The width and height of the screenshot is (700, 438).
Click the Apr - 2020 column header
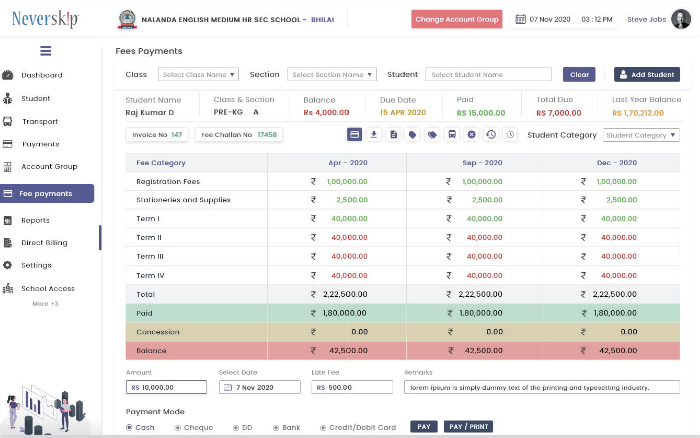348,163
